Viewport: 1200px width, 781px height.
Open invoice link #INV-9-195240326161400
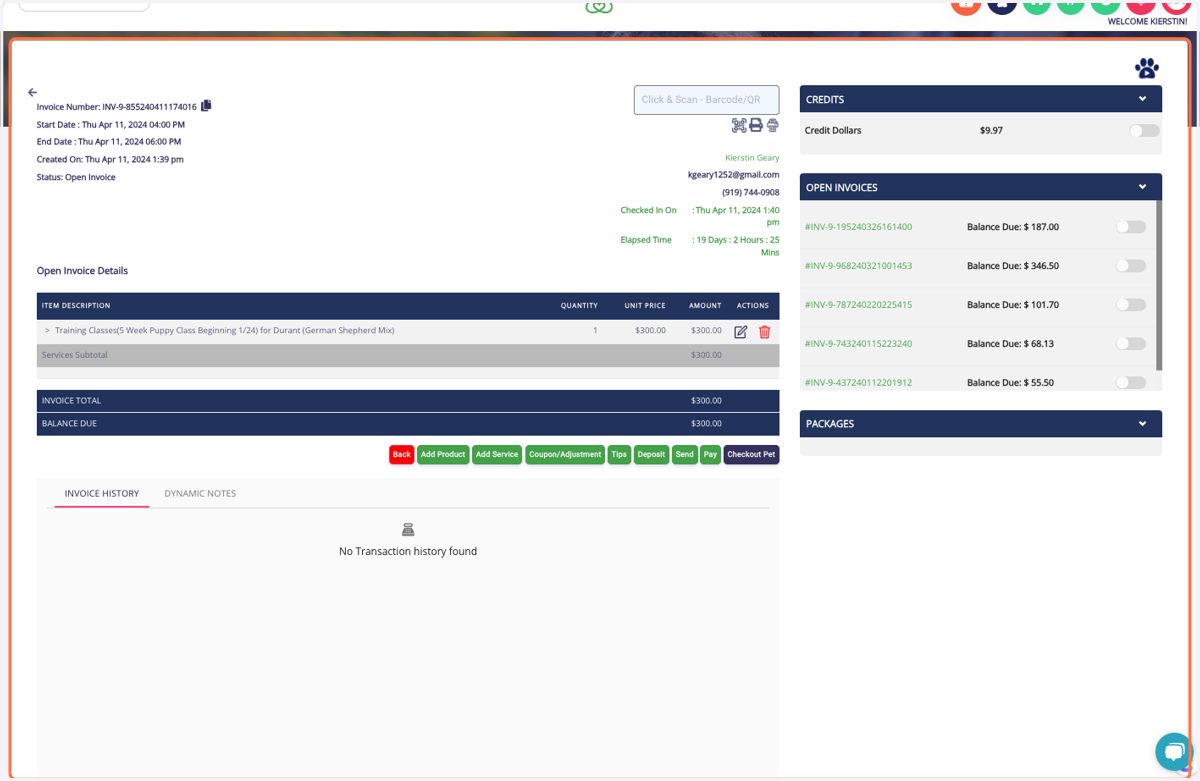coord(858,227)
